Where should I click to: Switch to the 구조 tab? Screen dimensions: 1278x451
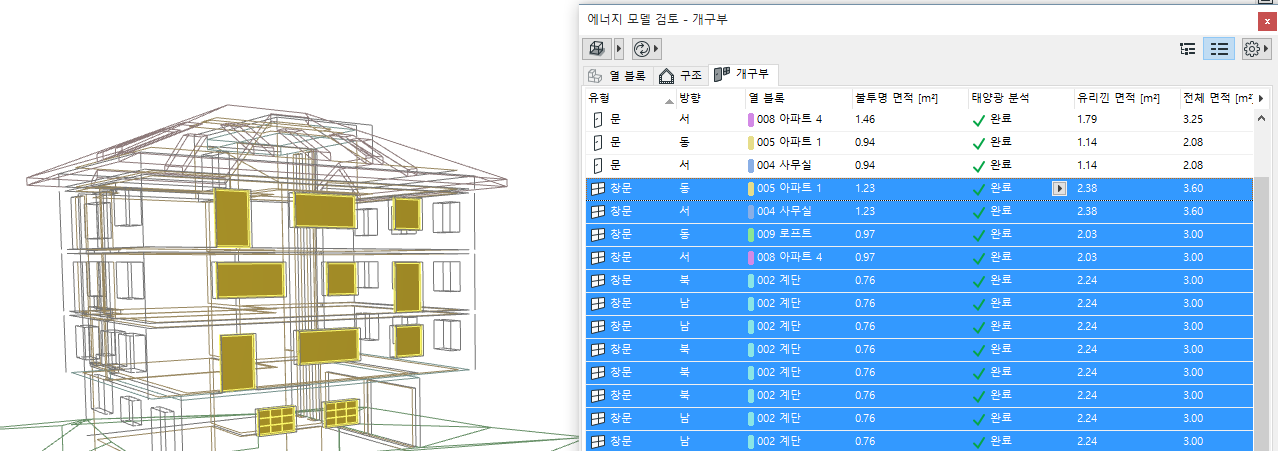tap(680, 76)
